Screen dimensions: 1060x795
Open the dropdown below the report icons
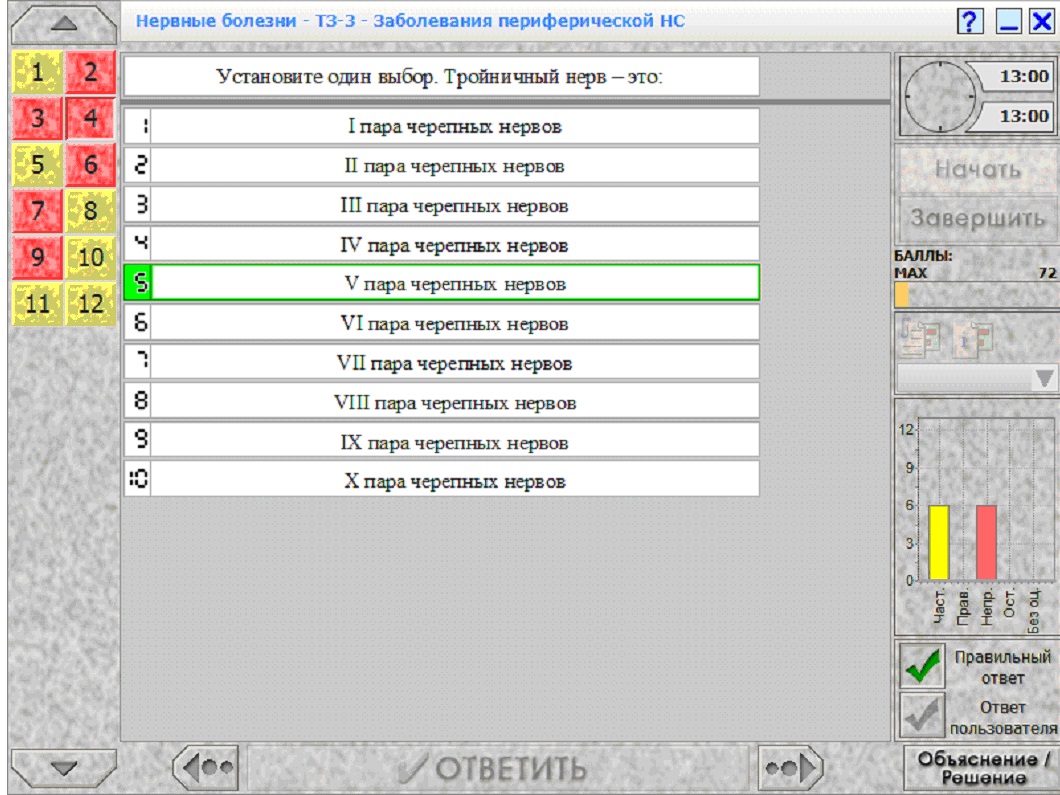977,378
